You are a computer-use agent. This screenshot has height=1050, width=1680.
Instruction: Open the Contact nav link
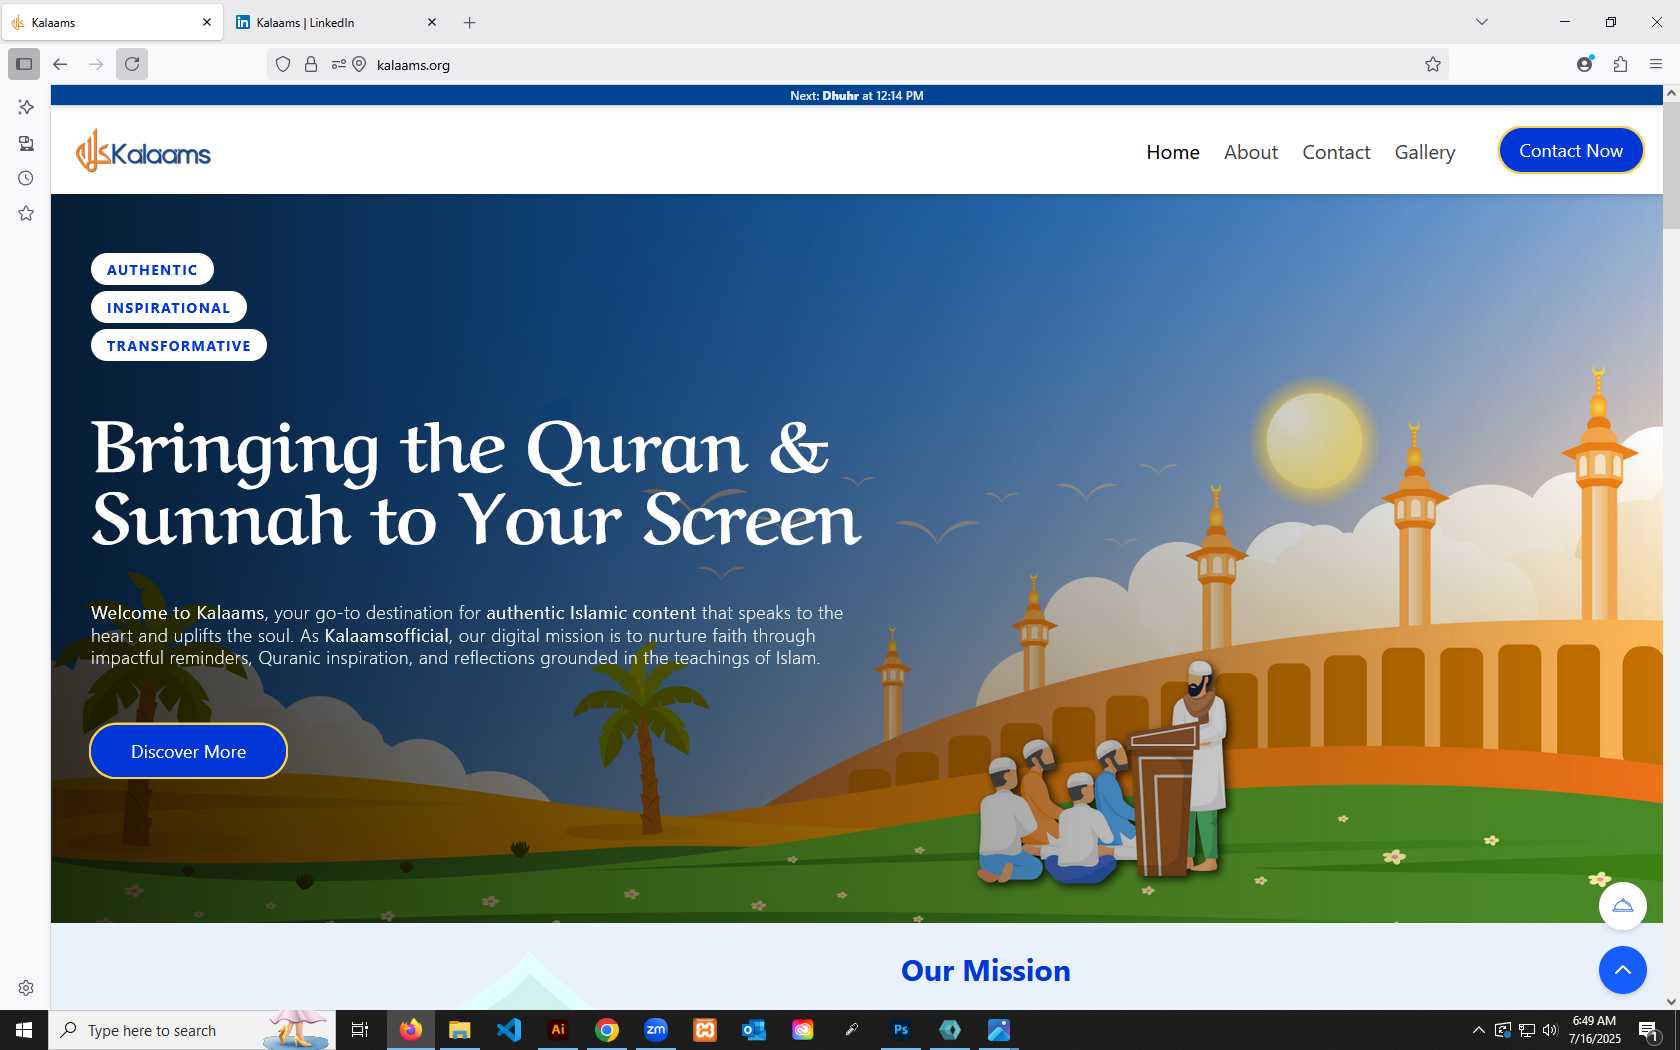(1336, 152)
